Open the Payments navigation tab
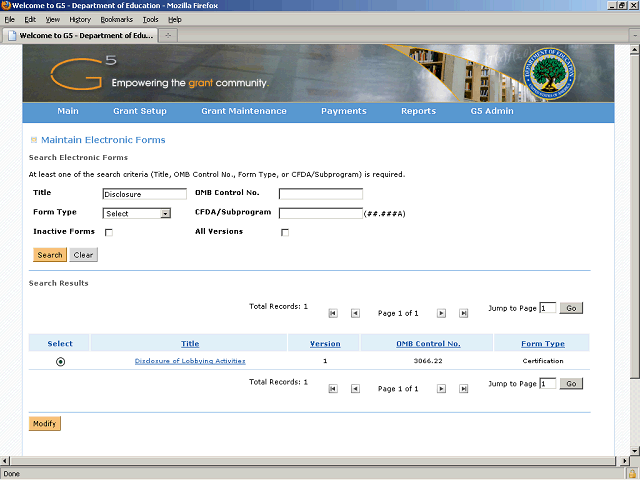Image resolution: width=640 pixels, height=480 pixels. pyautogui.click(x=344, y=111)
